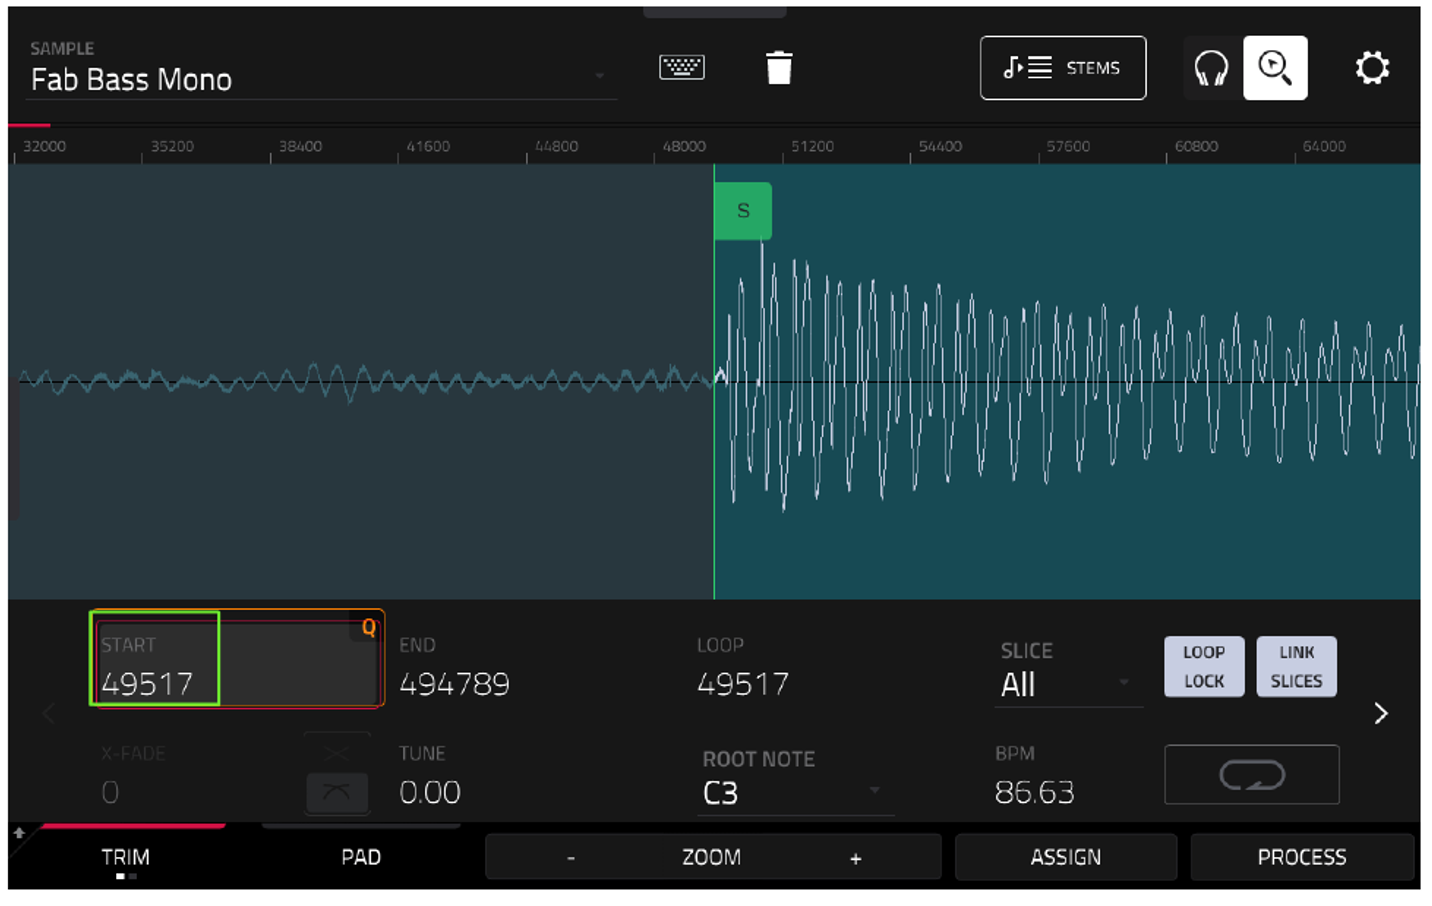
Task: Toggle the Loop Lock button
Action: [x=1203, y=666]
